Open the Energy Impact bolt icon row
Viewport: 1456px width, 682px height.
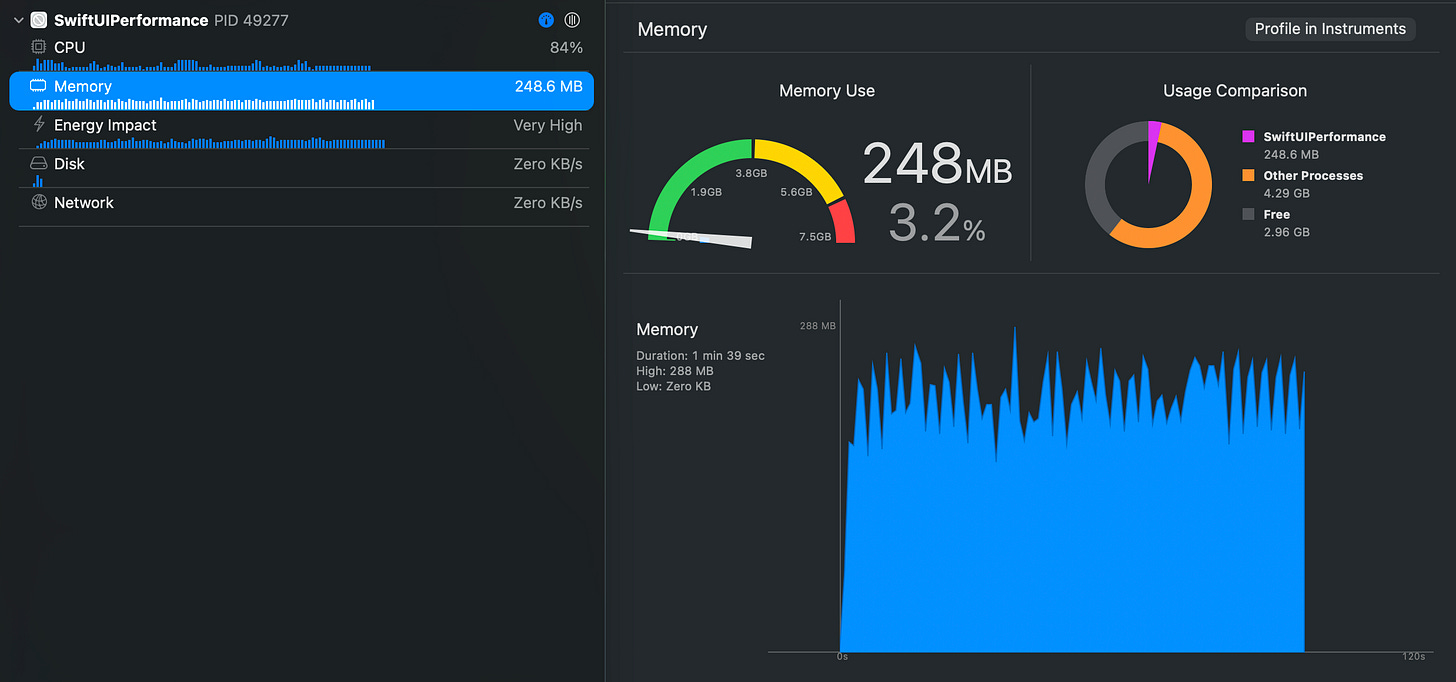[301, 129]
